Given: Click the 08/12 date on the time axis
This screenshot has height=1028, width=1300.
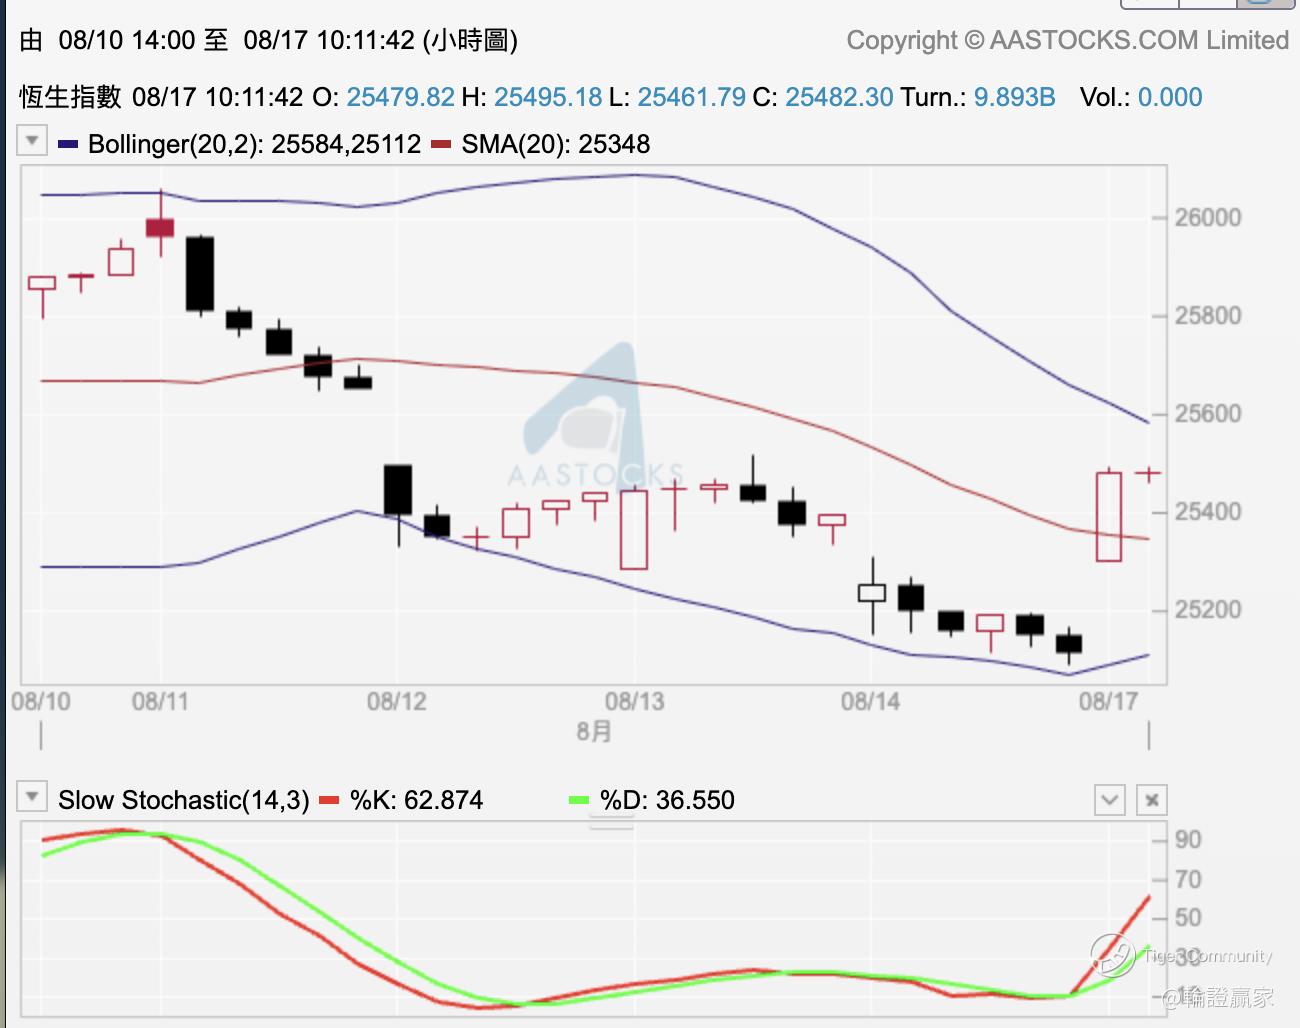Looking at the screenshot, I should pos(397,701).
